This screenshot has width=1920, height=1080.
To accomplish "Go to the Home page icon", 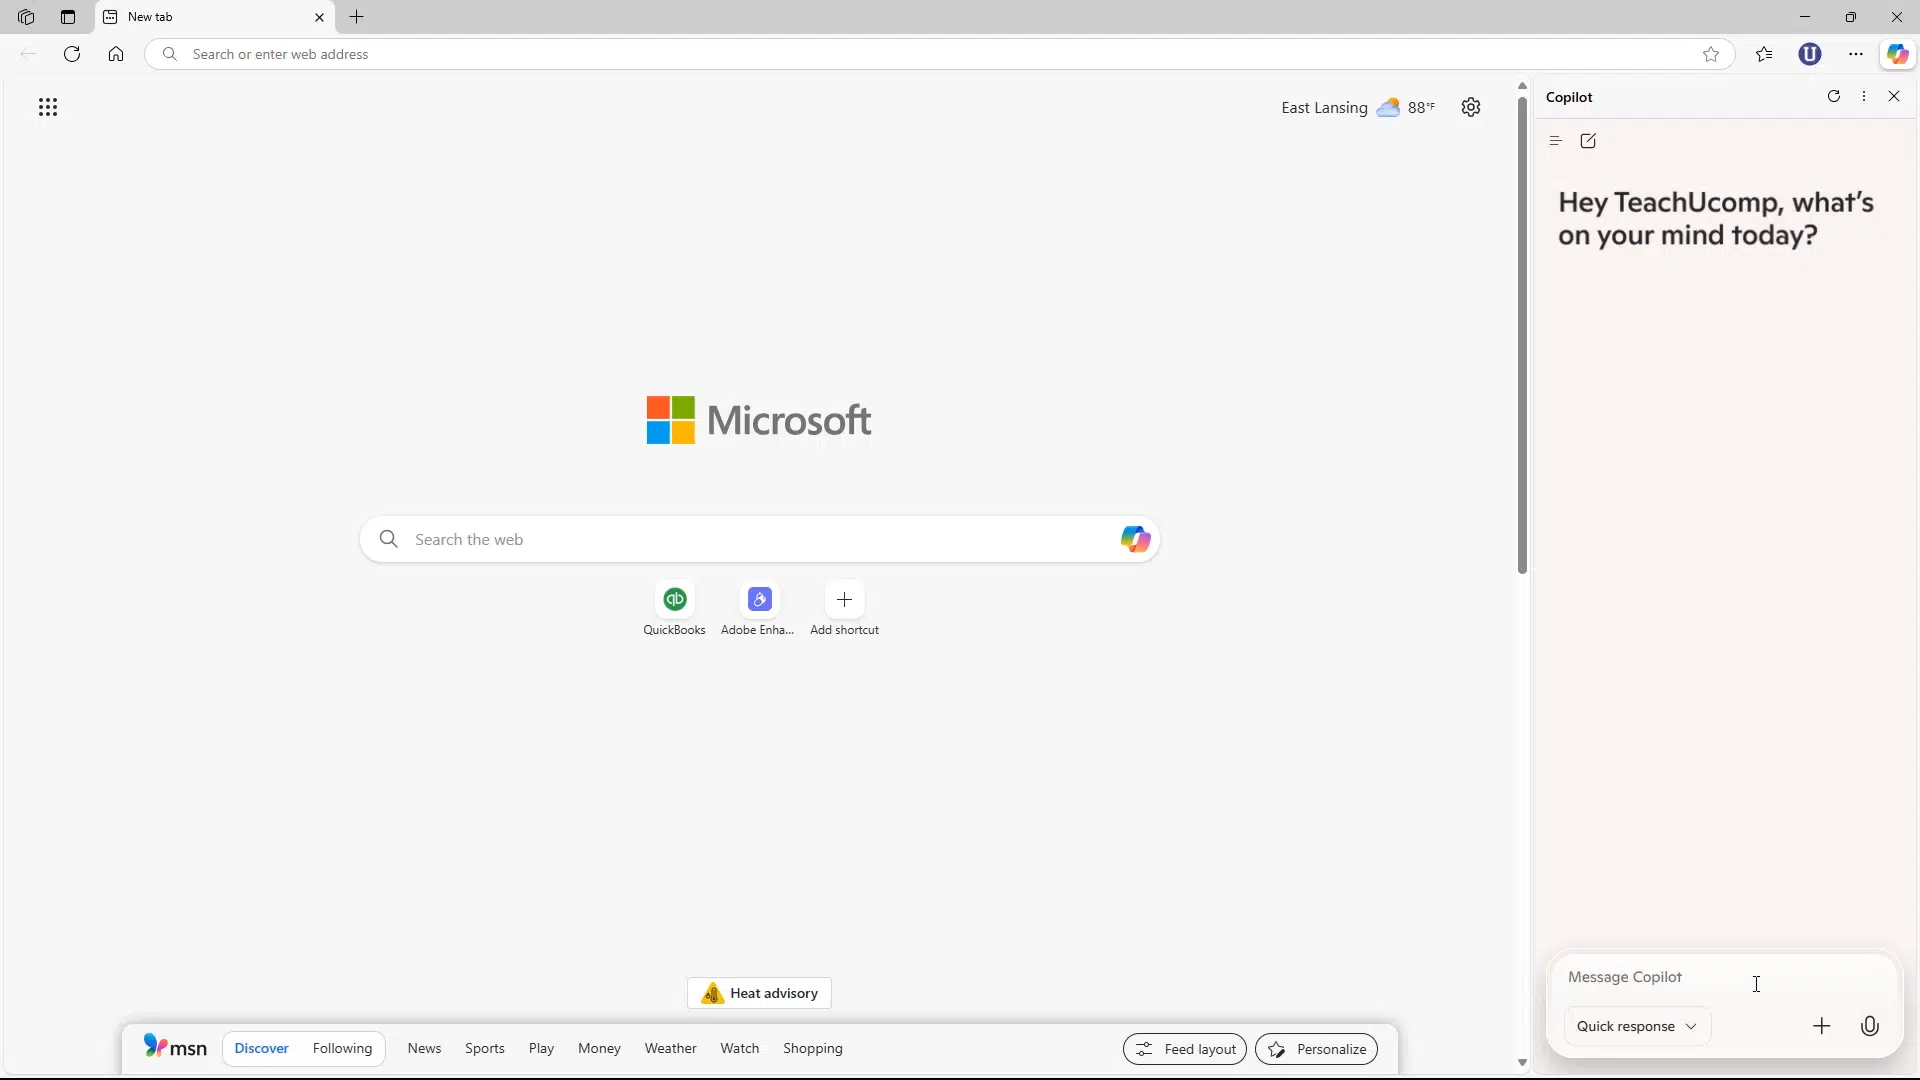I will [x=116, y=54].
